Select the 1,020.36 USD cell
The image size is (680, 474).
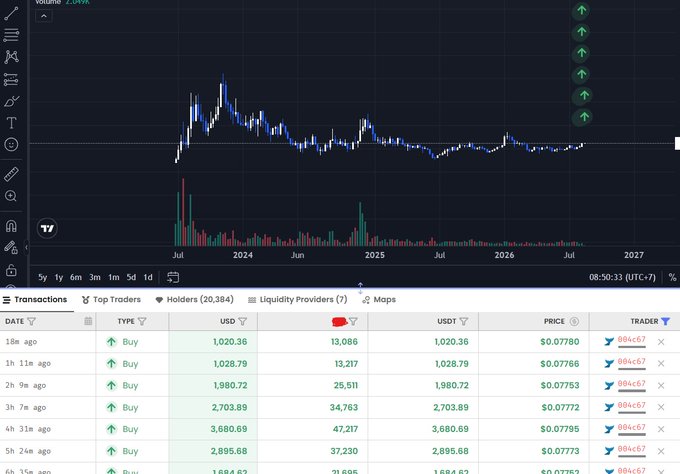coord(213,342)
